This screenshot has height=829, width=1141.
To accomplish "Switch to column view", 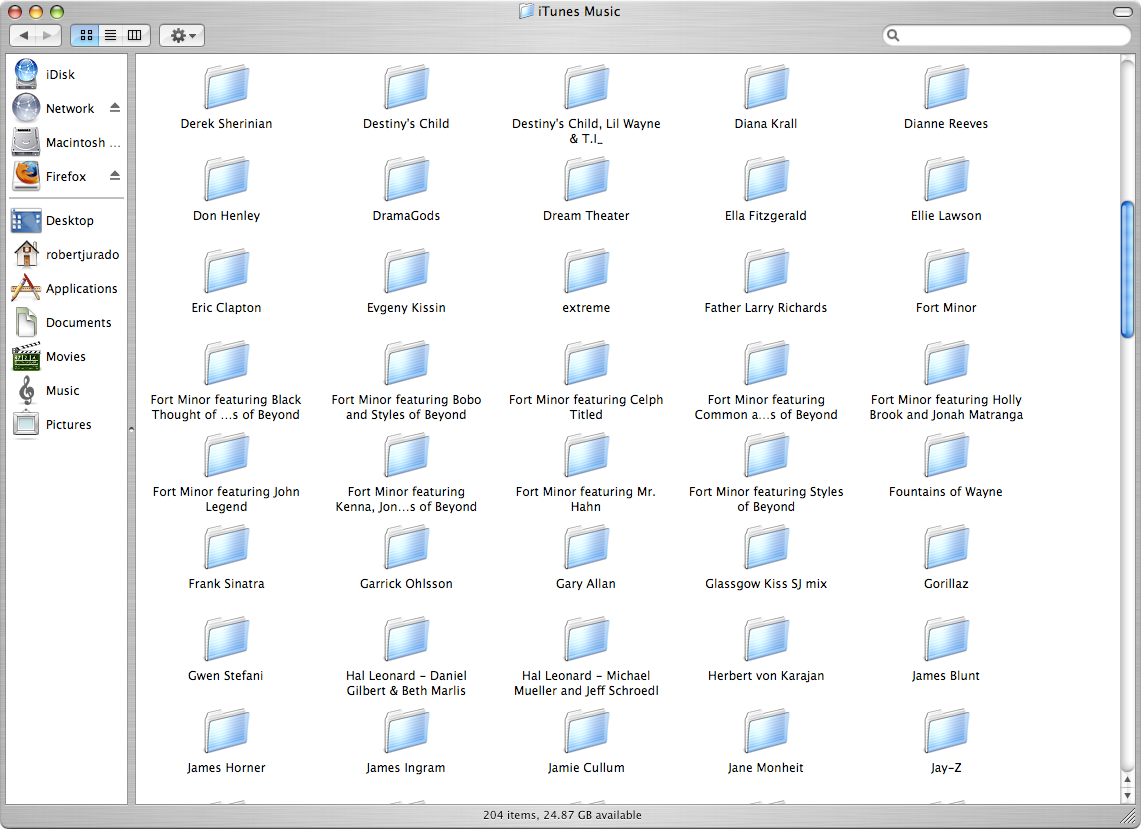I will click(x=135, y=35).
